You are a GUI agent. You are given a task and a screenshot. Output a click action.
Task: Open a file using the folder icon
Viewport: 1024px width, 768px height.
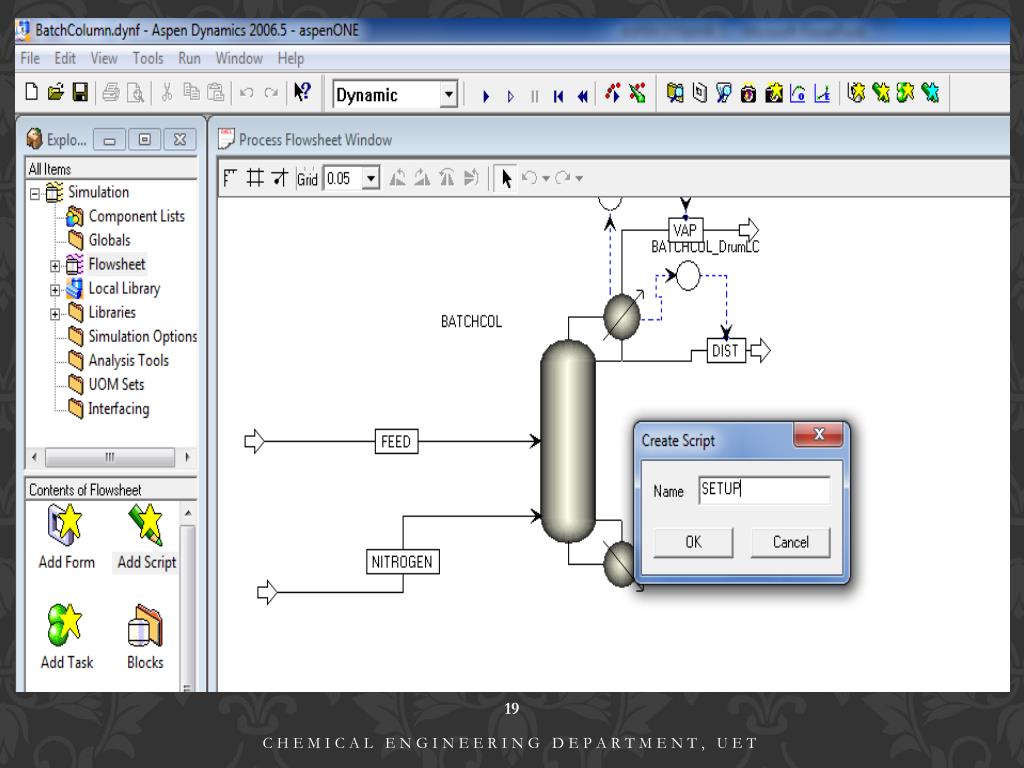[56, 92]
